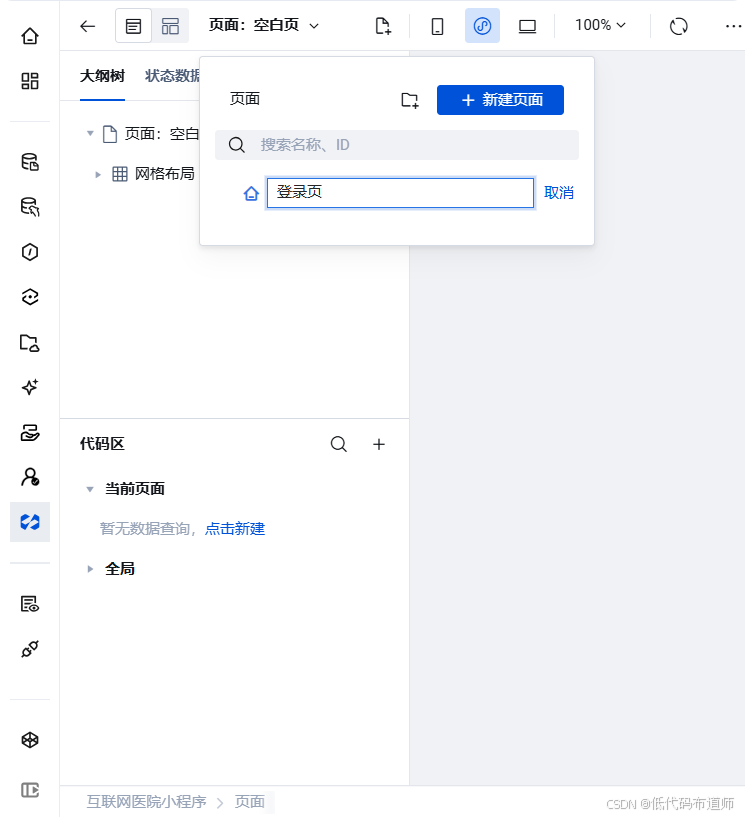Collapse the 页面: 空白 tree node
This screenshot has width=745, height=817.
point(90,133)
